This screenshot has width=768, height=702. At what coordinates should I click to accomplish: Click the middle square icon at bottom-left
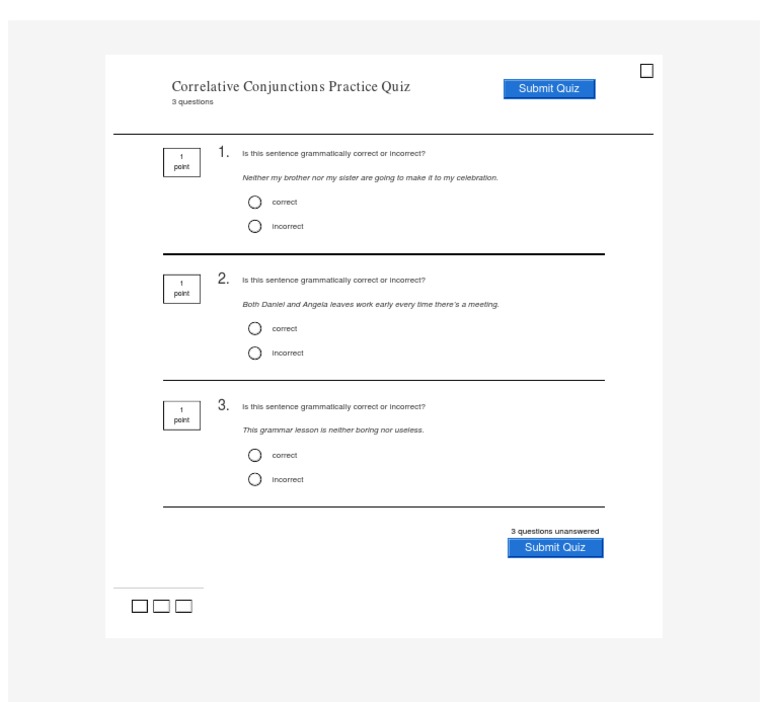coord(161,606)
